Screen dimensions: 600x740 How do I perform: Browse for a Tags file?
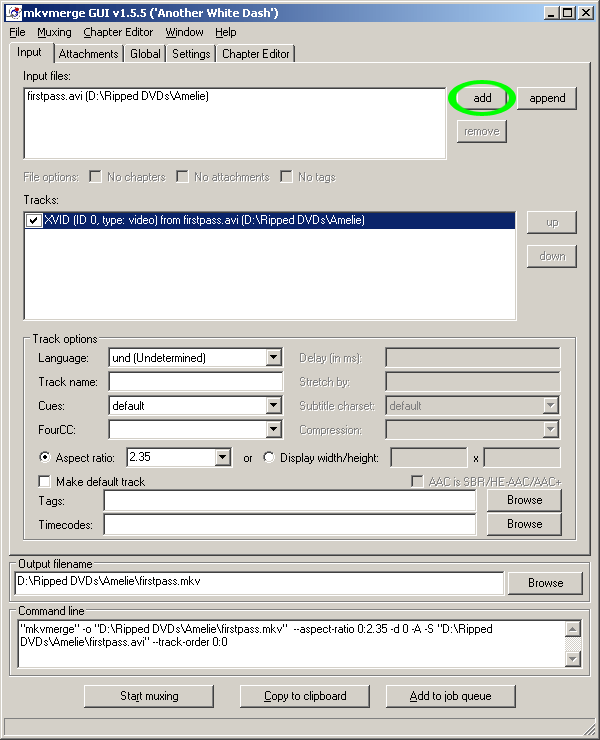coord(524,500)
